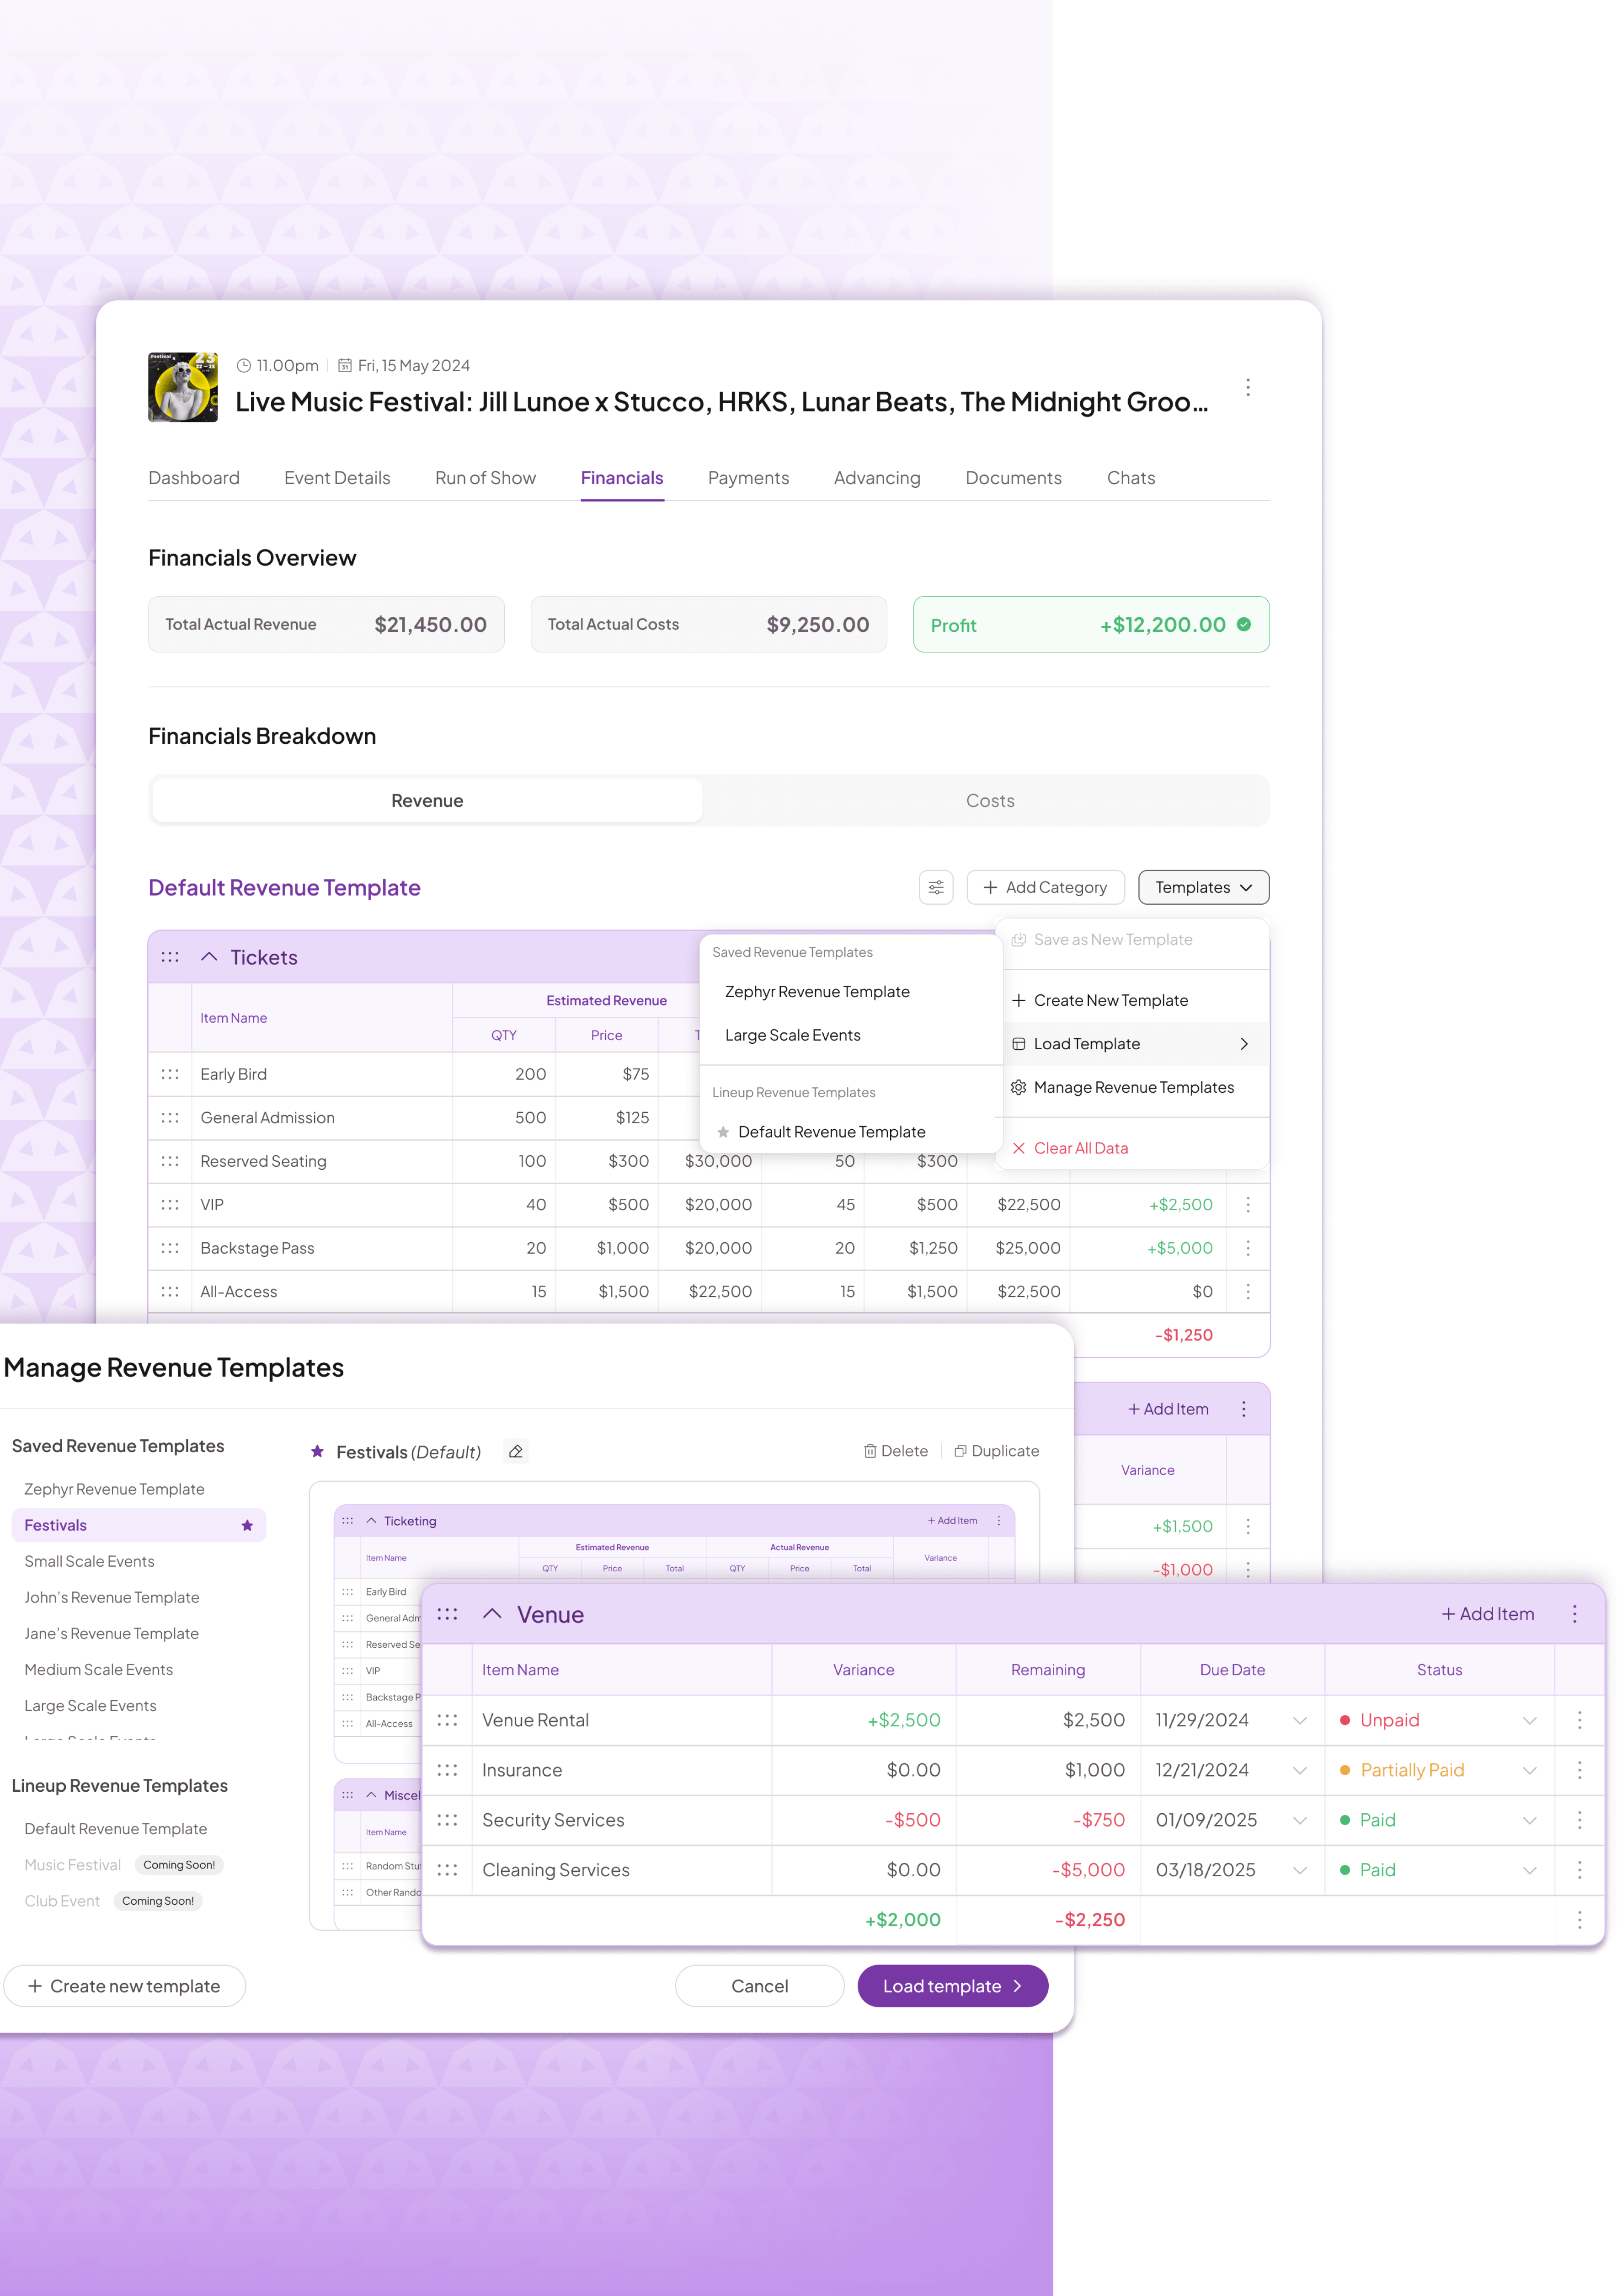Click Create new template button
The width and height of the screenshot is (1617, 2296).
(x=124, y=1986)
